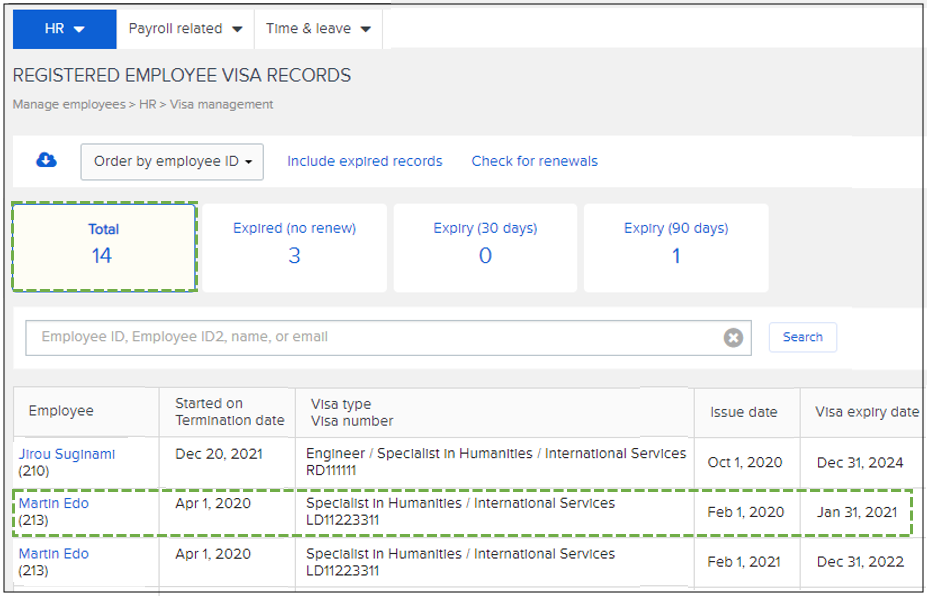The width and height of the screenshot is (927, 596).
Task: Select the Total 14 summary card
Action: (x=104, y=247)
